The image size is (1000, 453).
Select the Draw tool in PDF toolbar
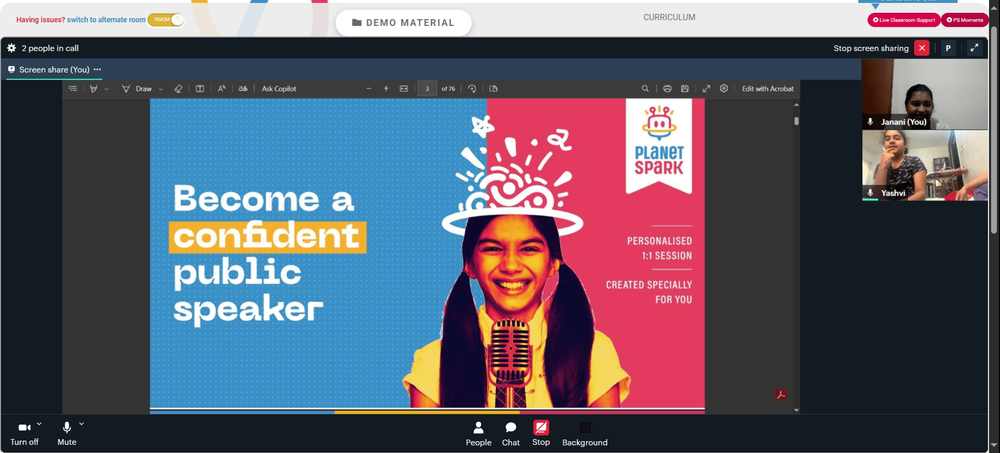[x=137, y=89]
